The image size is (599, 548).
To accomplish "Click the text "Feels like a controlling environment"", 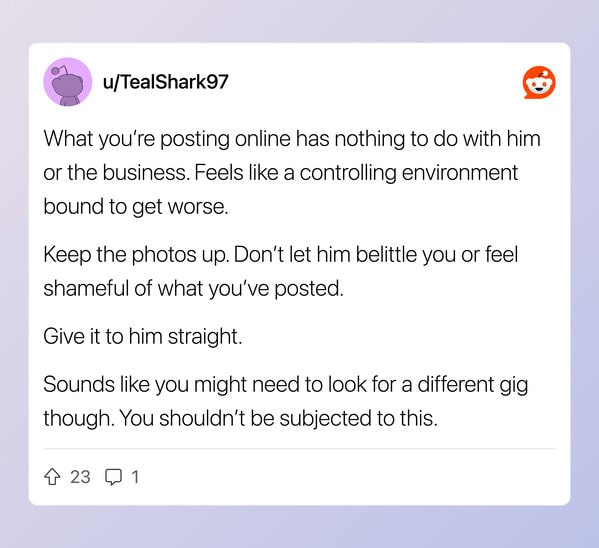I will [x=356, y=173].
